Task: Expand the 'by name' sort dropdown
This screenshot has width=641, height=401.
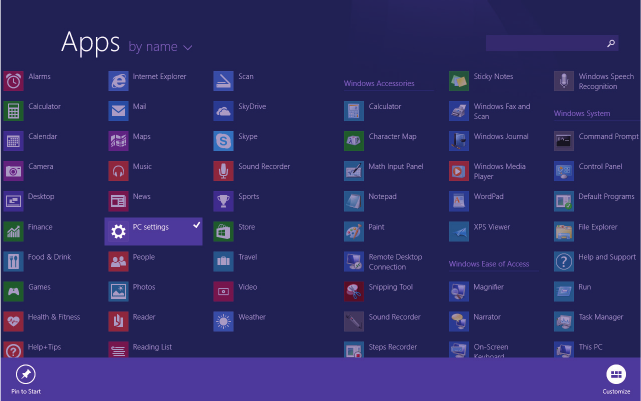Action: pyautogui.click(x=160, y=47)
